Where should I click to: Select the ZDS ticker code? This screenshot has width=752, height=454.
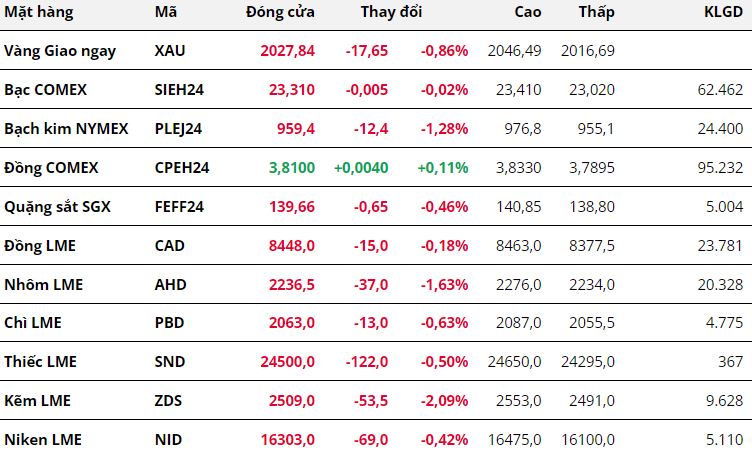(x=169, y=401)
